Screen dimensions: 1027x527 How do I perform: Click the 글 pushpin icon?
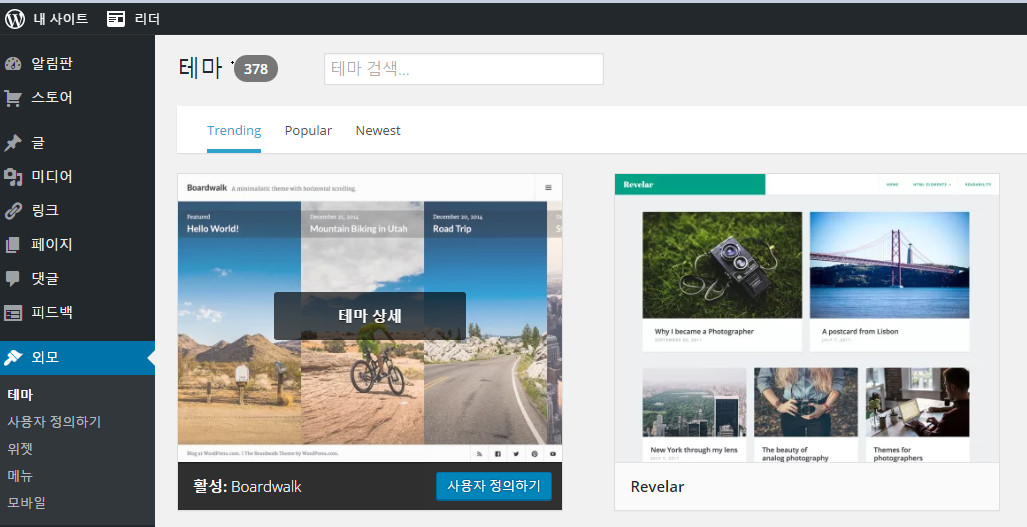[13, 143]
